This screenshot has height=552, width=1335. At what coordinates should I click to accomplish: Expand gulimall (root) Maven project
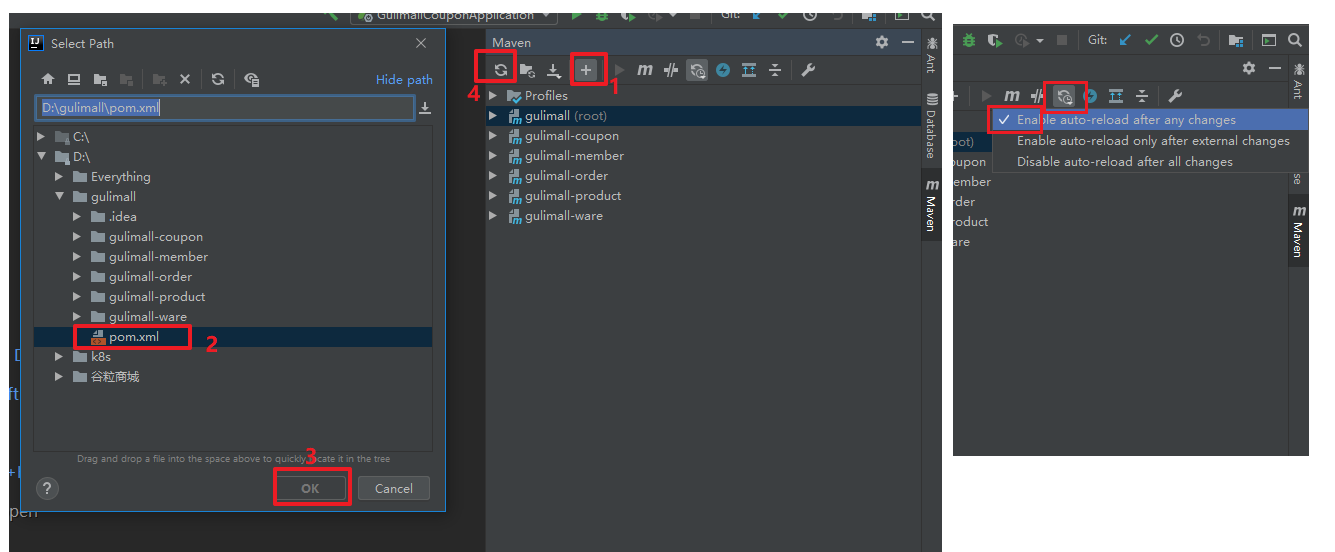[493, 116]
